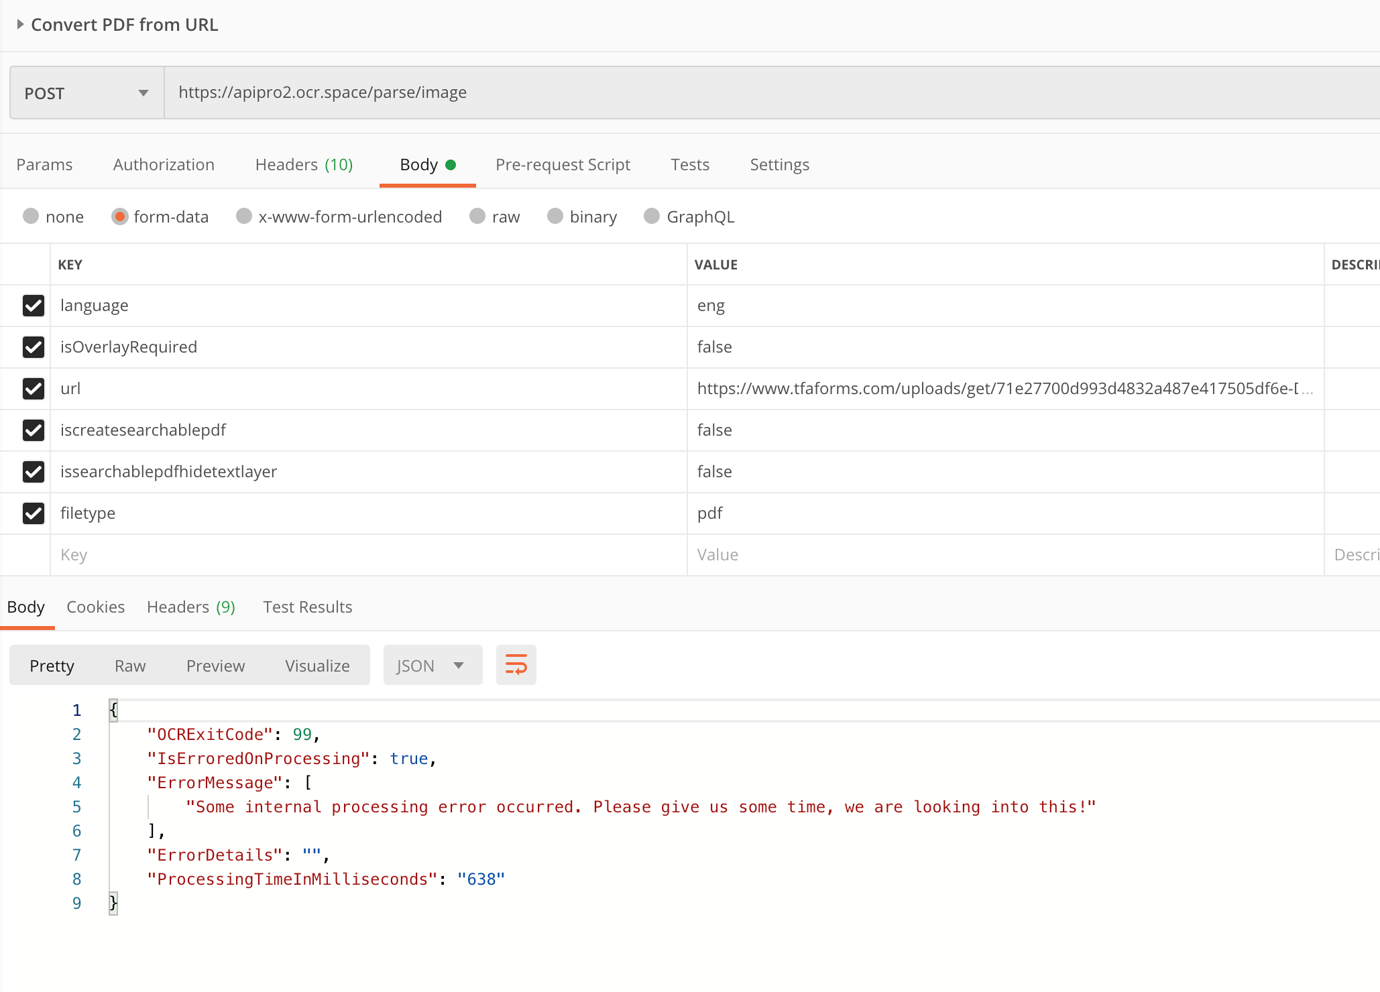Click the IsErroredOnProcessing line
Image resolution: width=1380 pixels, height=992 pixels.
point(292,759)
